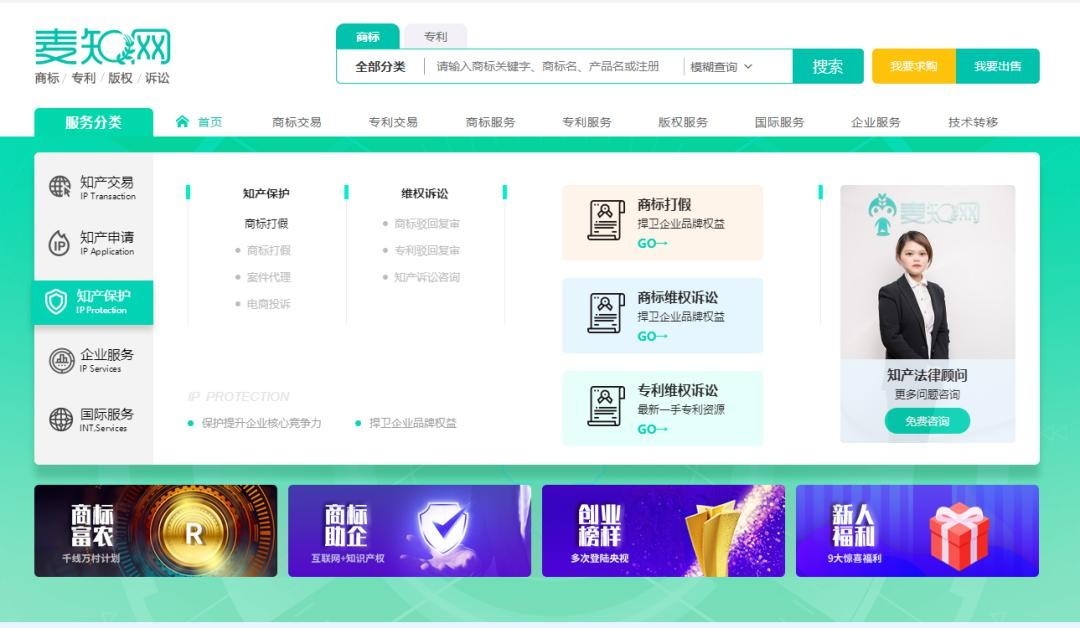Open the 商标助企 banner
Image resolution: width=1080 pixels, height=628 pixels.
click(x=410, y=531)
